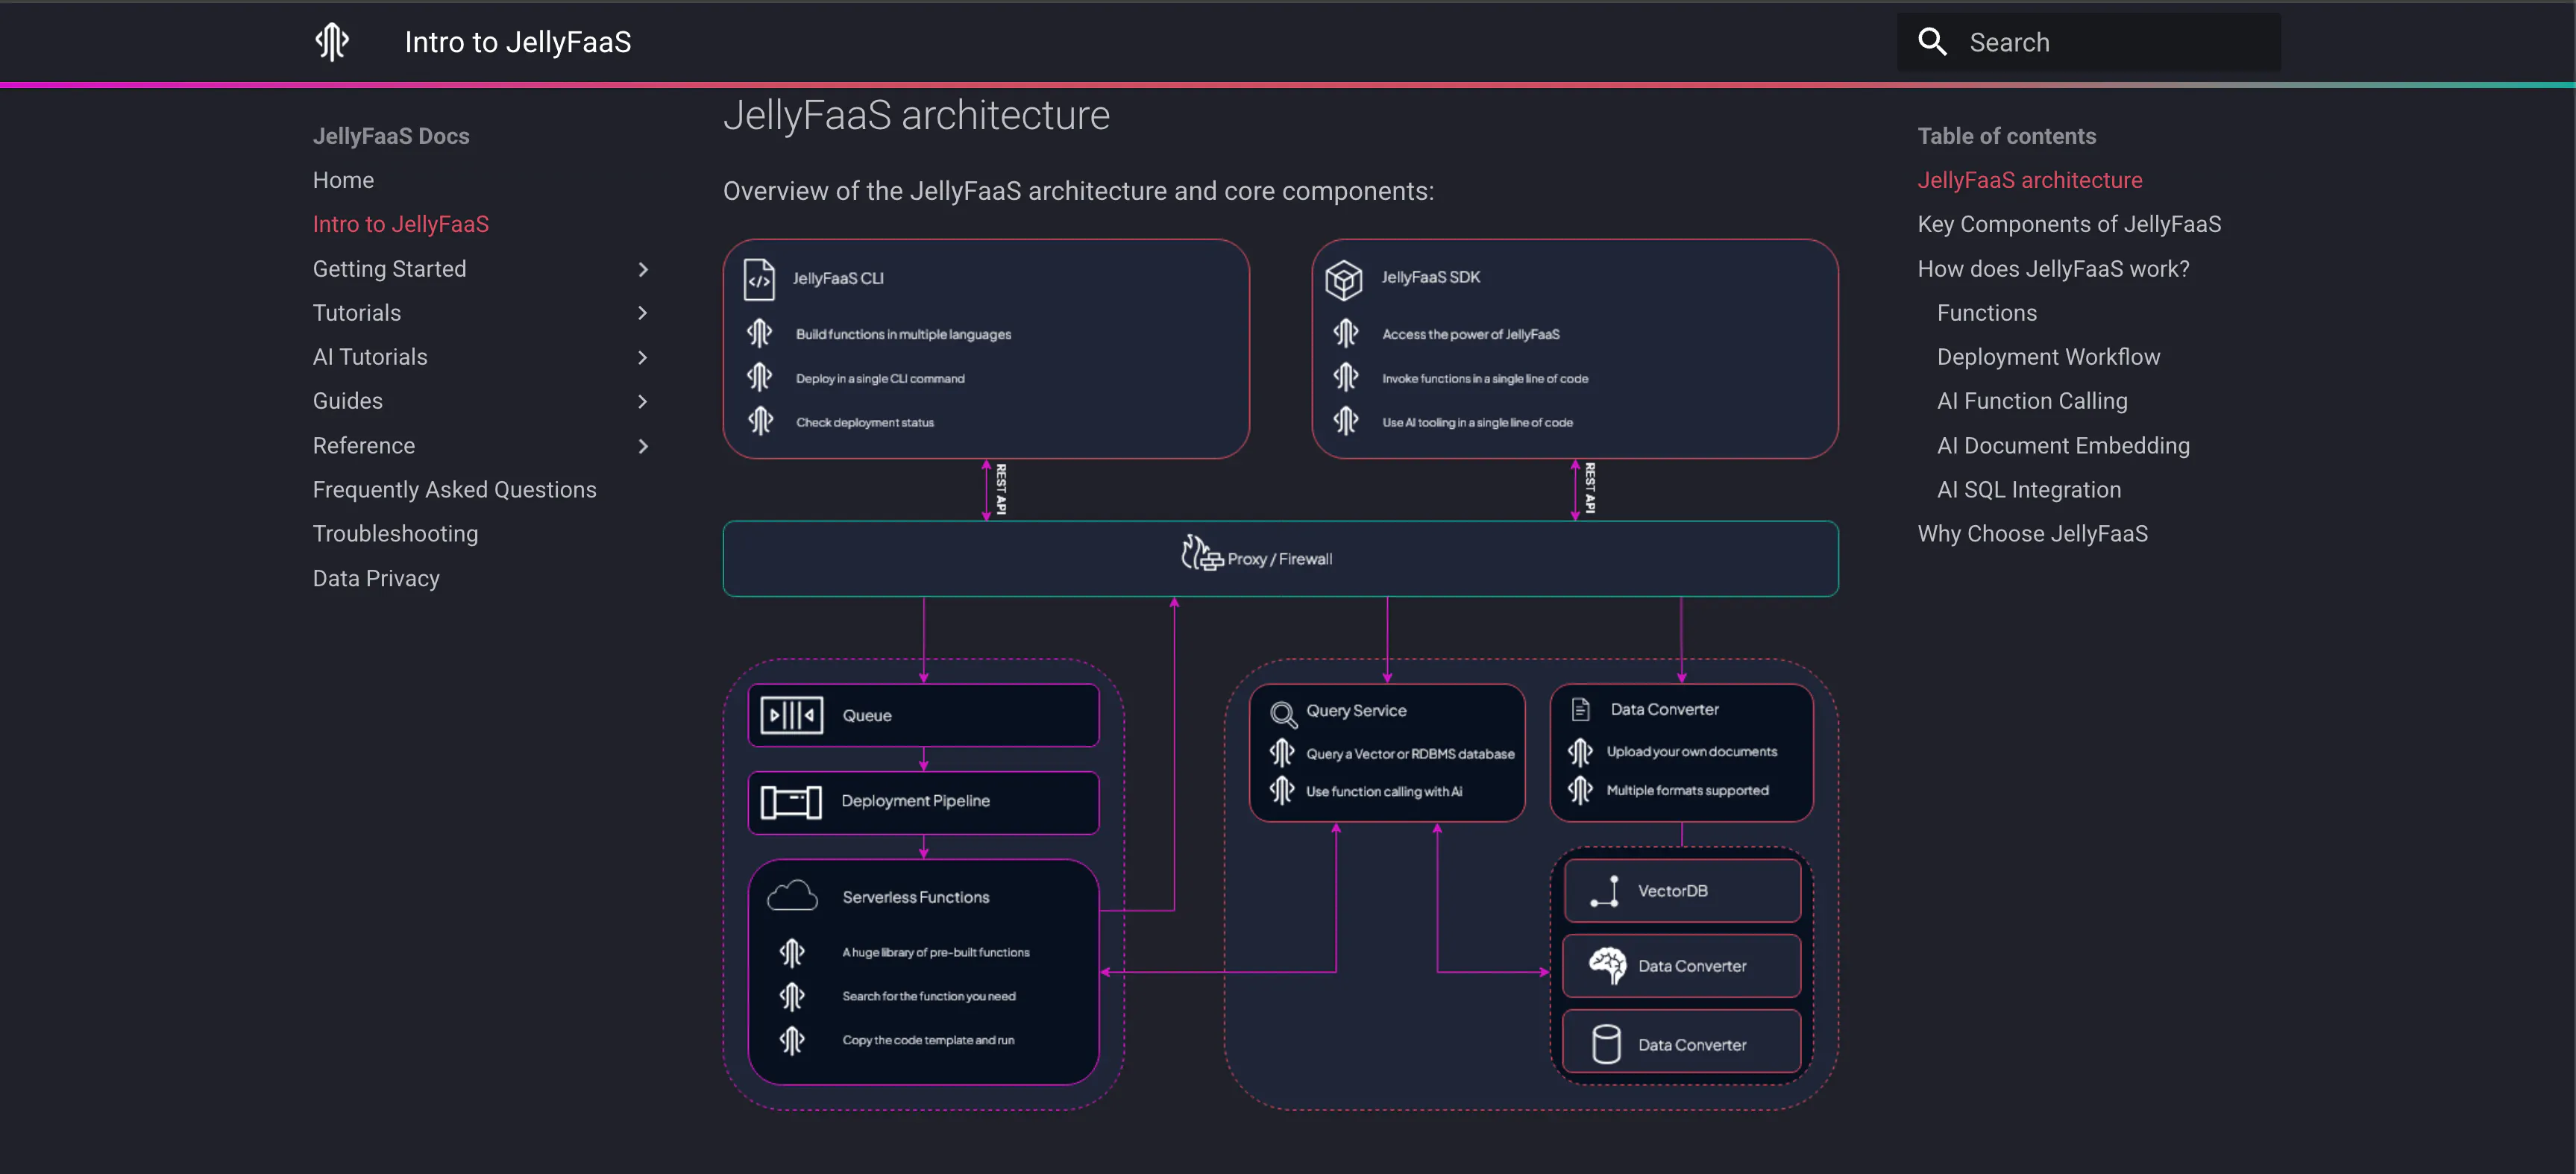Select Intro to JellyFaaS in sidebar
Viewport: 2576px width, 1174px height.
coord(401,224)
